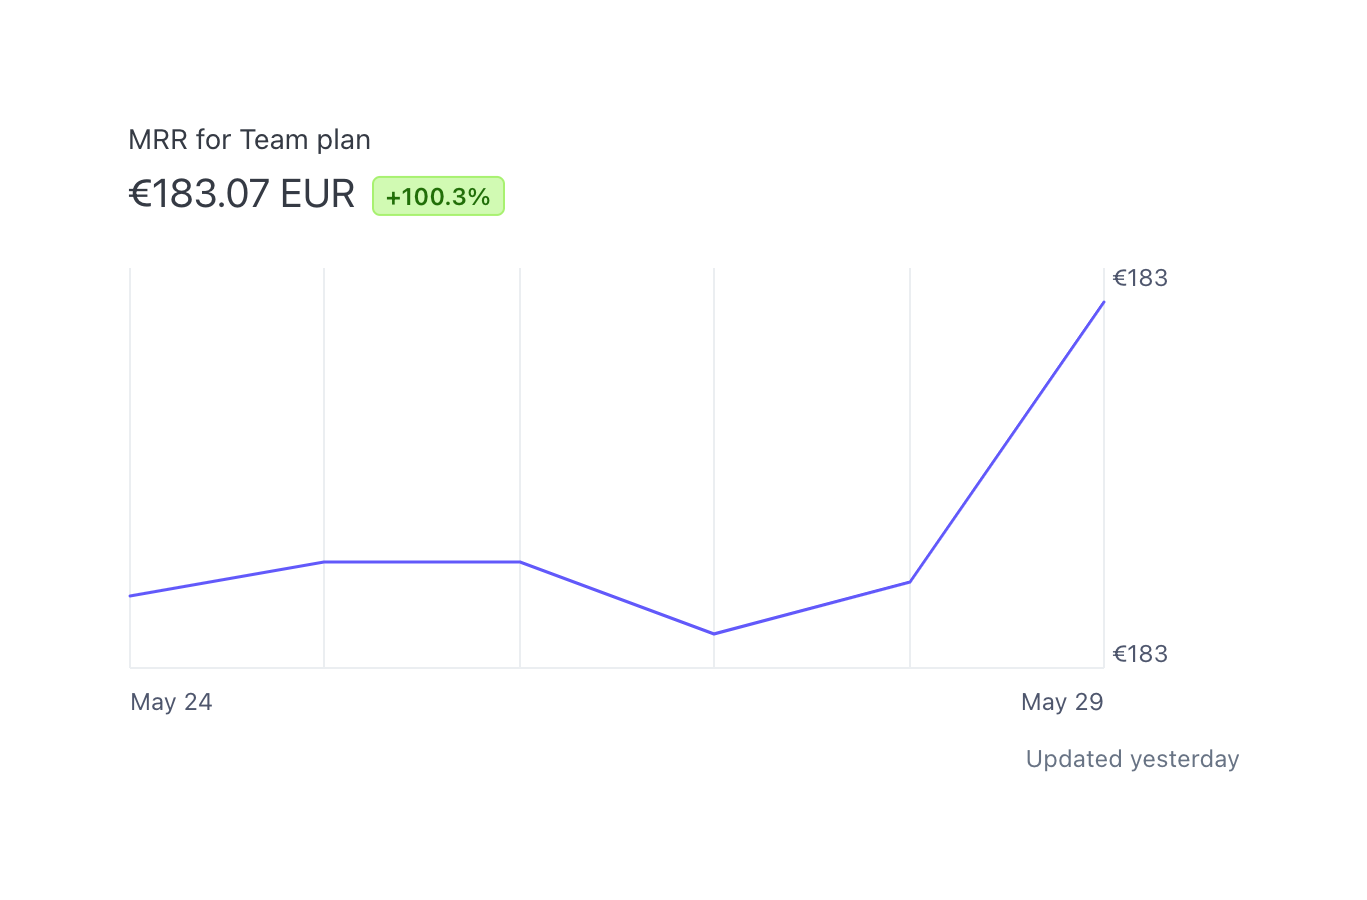
Task: Click the €183.07 EUR total value
Action: coord(241,194)
